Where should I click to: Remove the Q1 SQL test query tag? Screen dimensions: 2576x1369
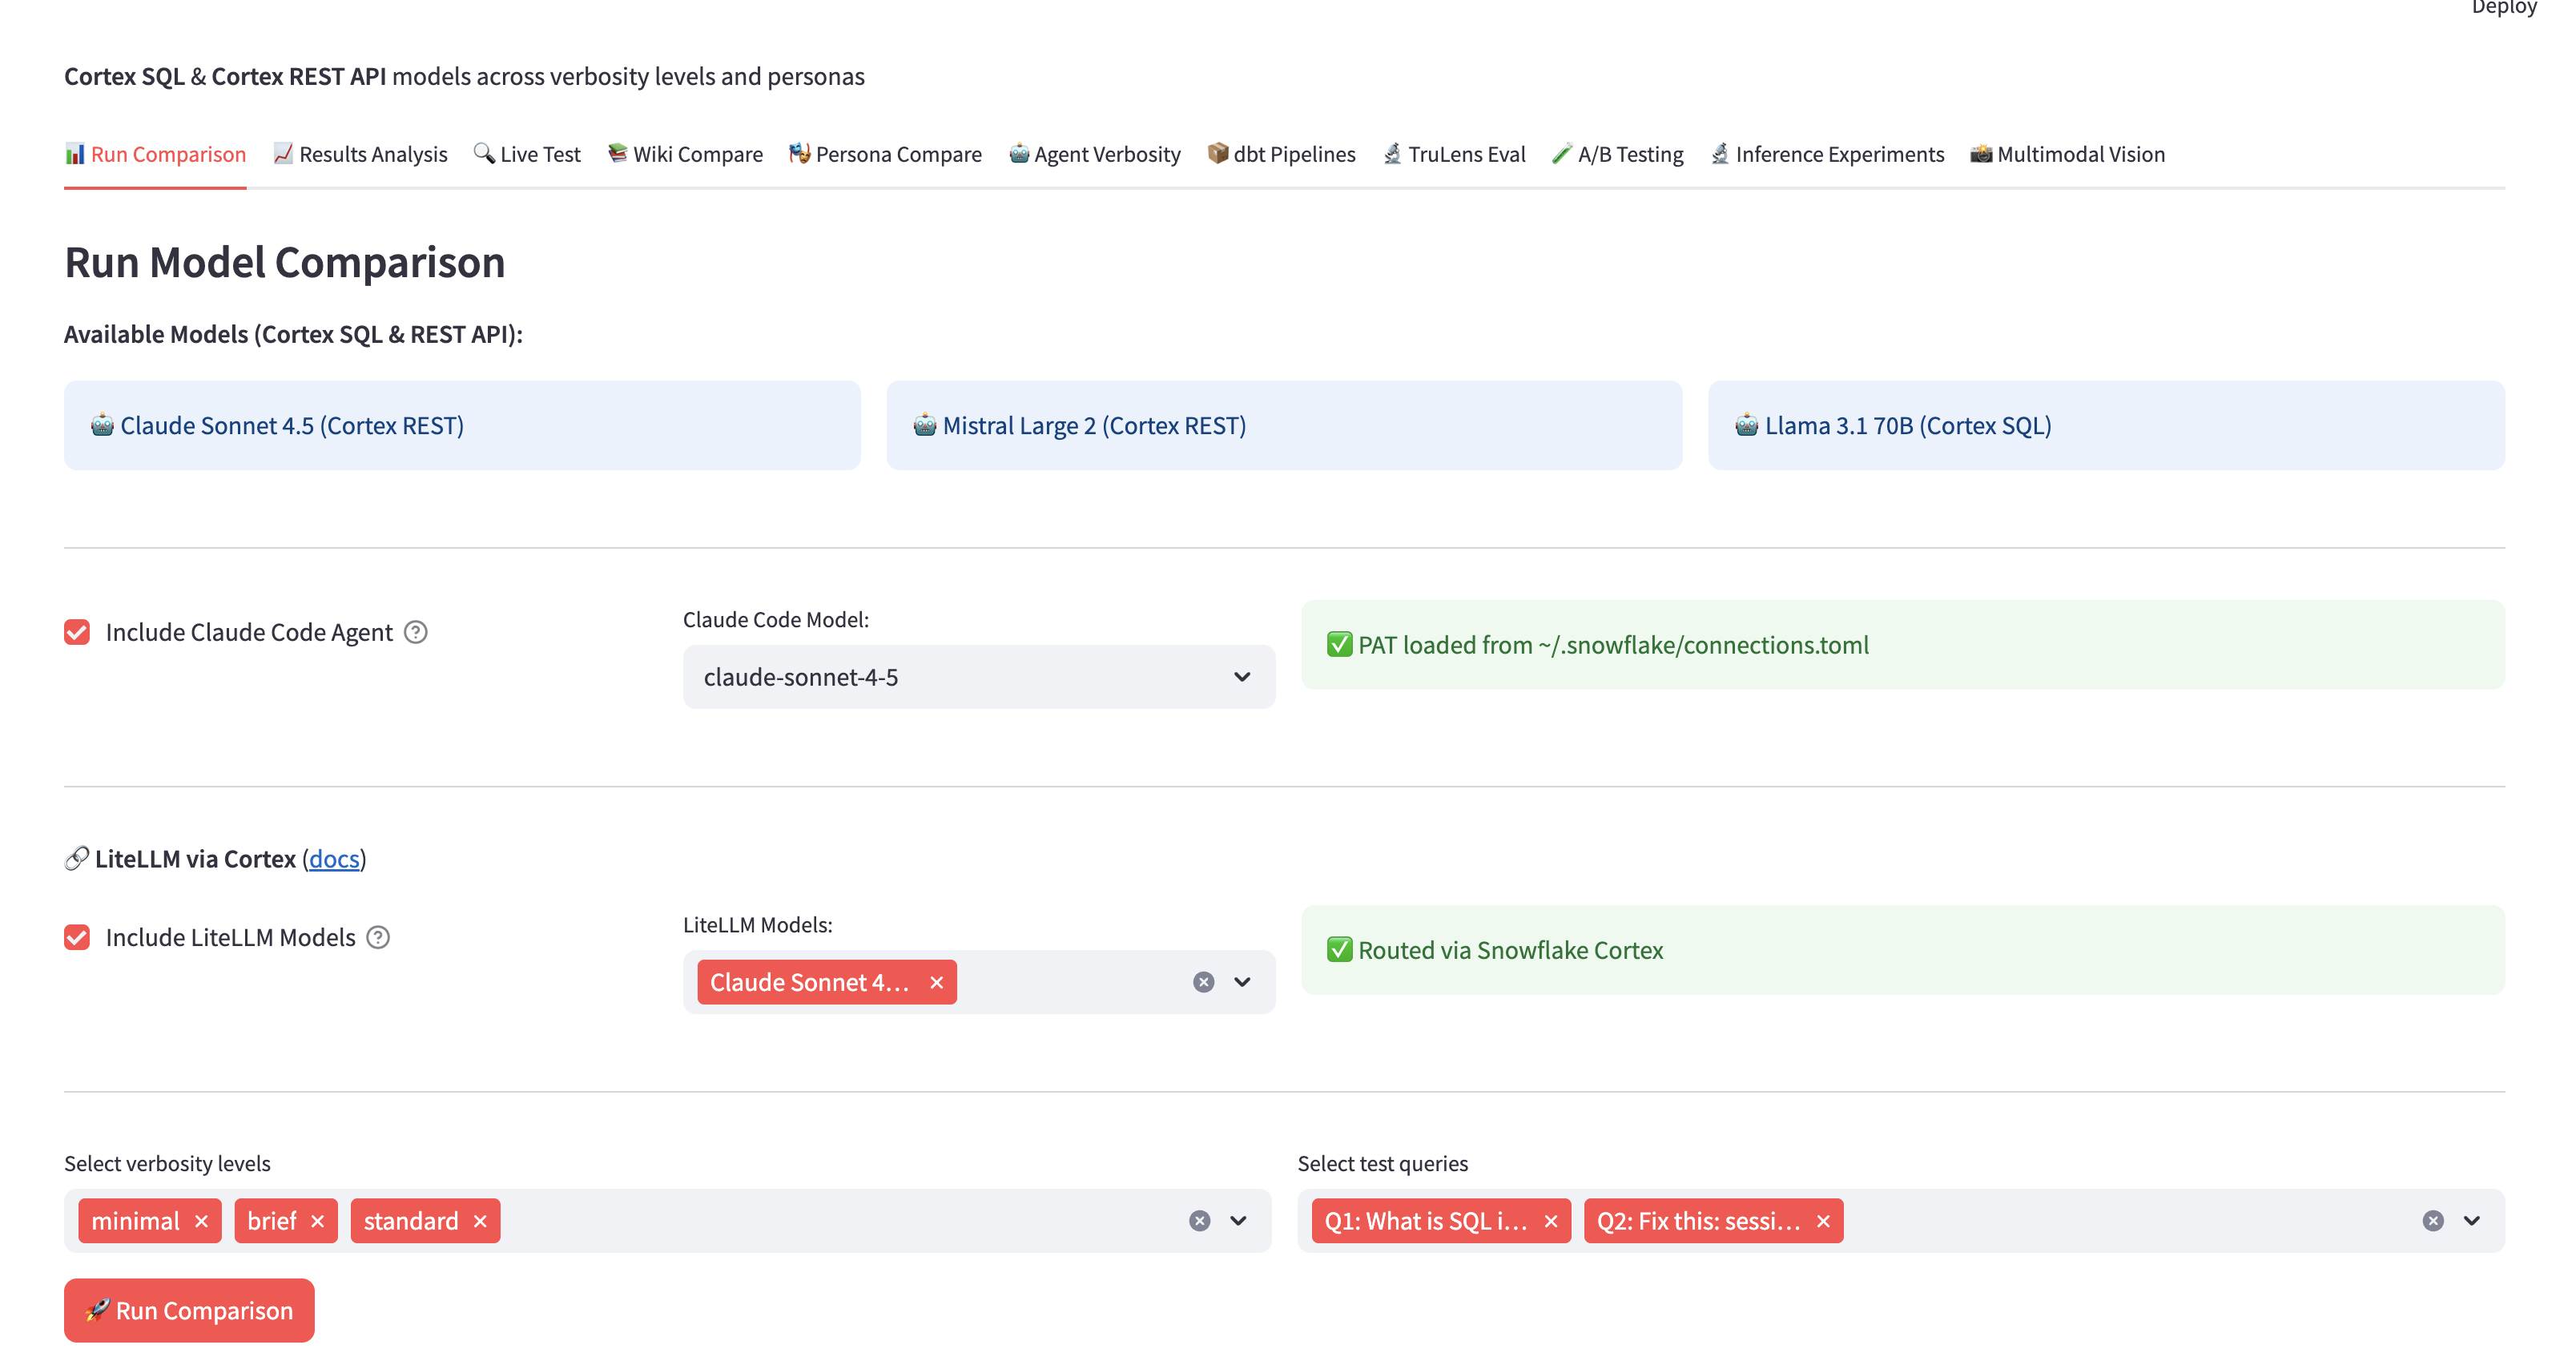(1551, 1221)
